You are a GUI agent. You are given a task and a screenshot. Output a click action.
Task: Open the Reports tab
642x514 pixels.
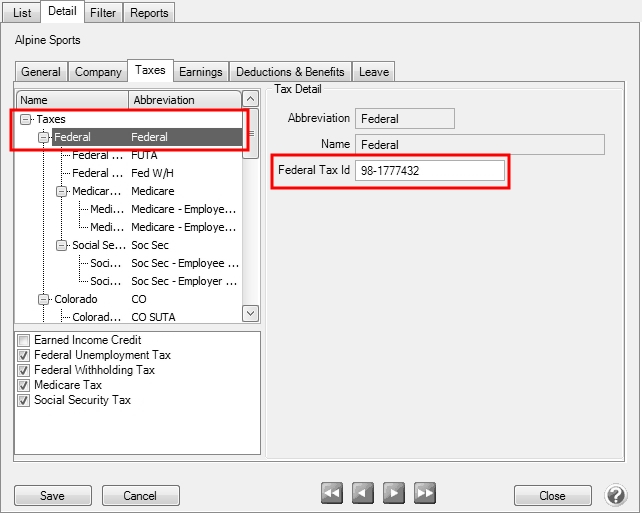click(149, 13)
